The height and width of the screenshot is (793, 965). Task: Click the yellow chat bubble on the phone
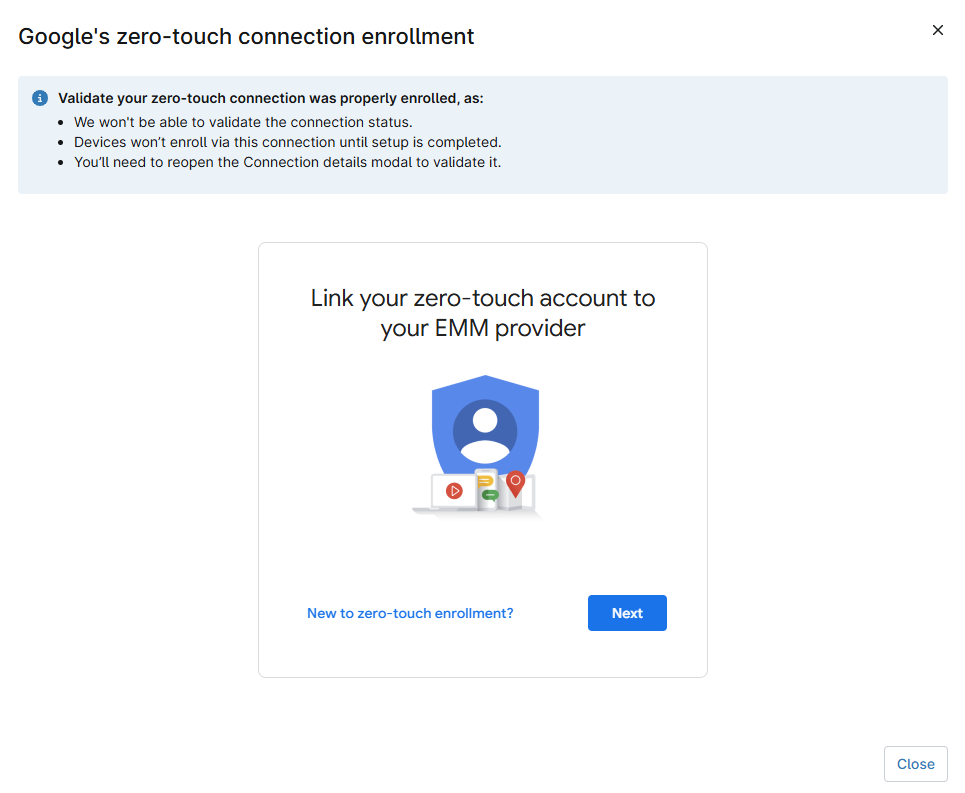pyautogui.click(x=485, y=481)
